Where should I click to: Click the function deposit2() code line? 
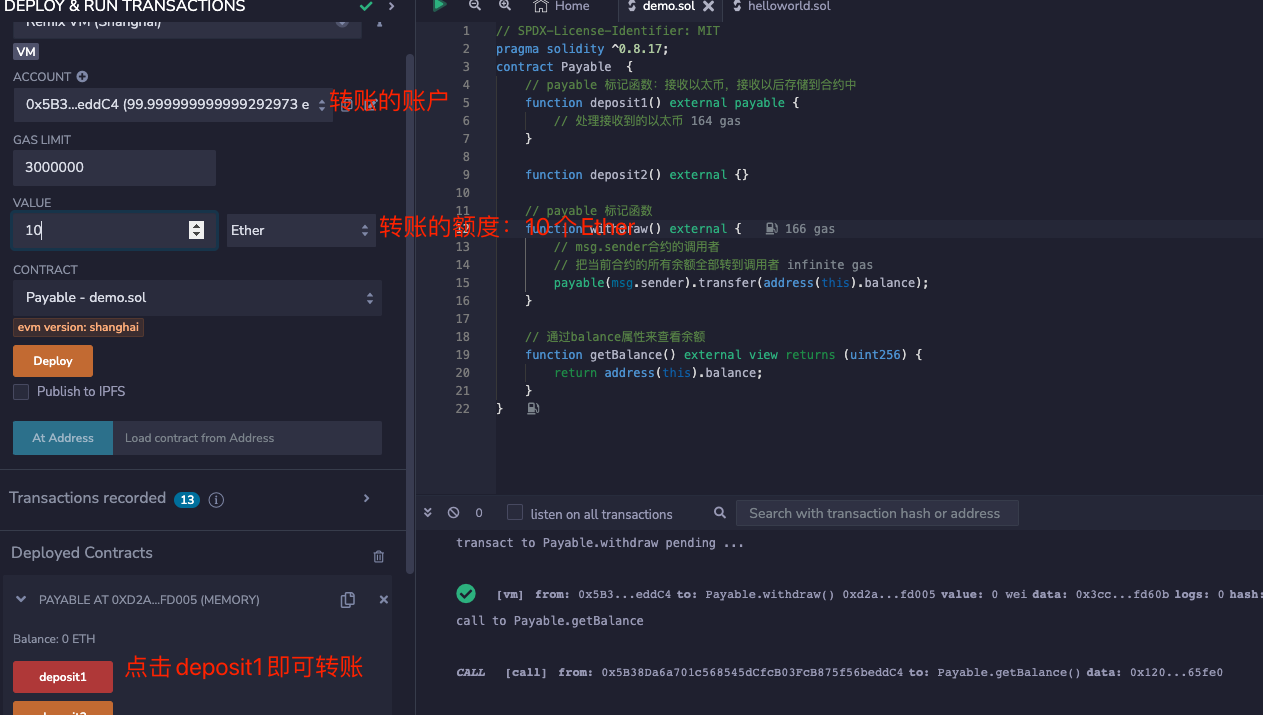click(637, 175)
